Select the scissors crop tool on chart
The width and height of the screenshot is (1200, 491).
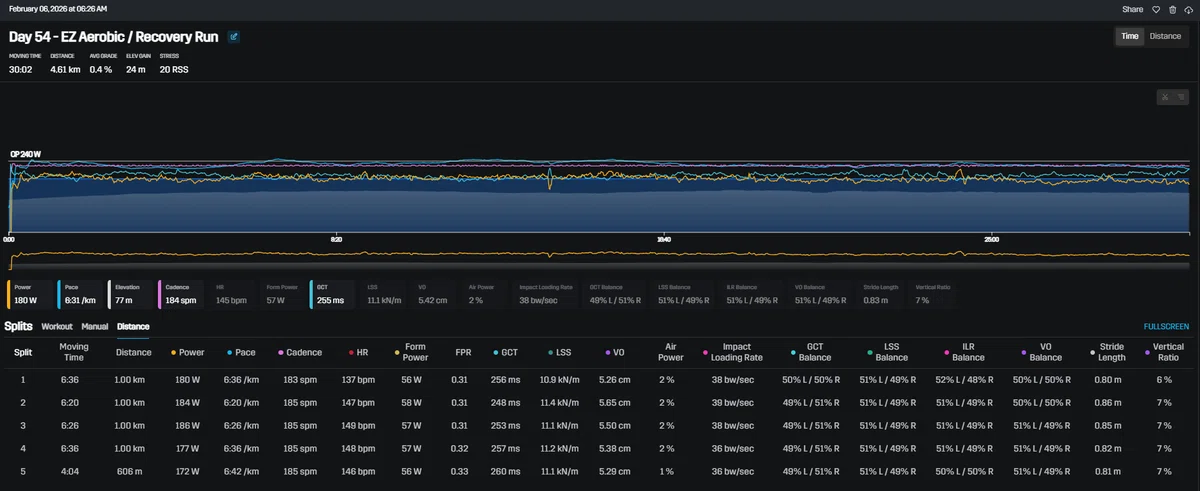point(1164,97)
